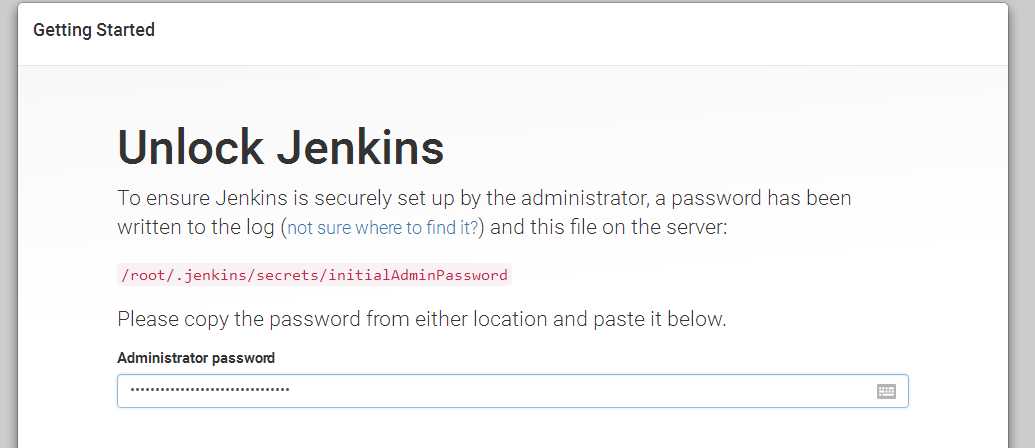Click the gray backdrop left of the dialog
This screenshot has height=448, width=1035.
point(8,224)
